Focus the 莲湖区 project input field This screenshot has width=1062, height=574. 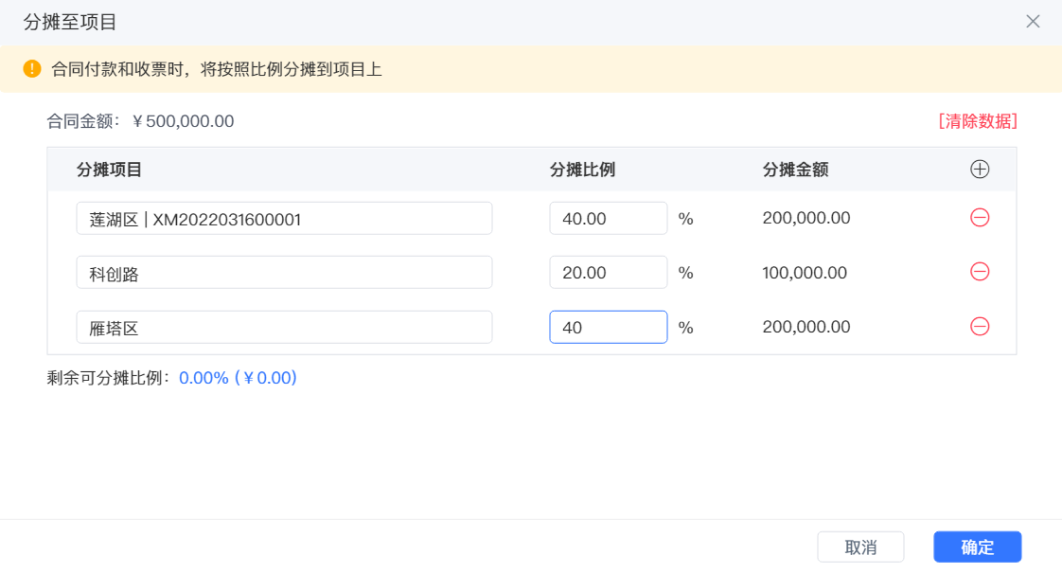click(x=284, y=218)
